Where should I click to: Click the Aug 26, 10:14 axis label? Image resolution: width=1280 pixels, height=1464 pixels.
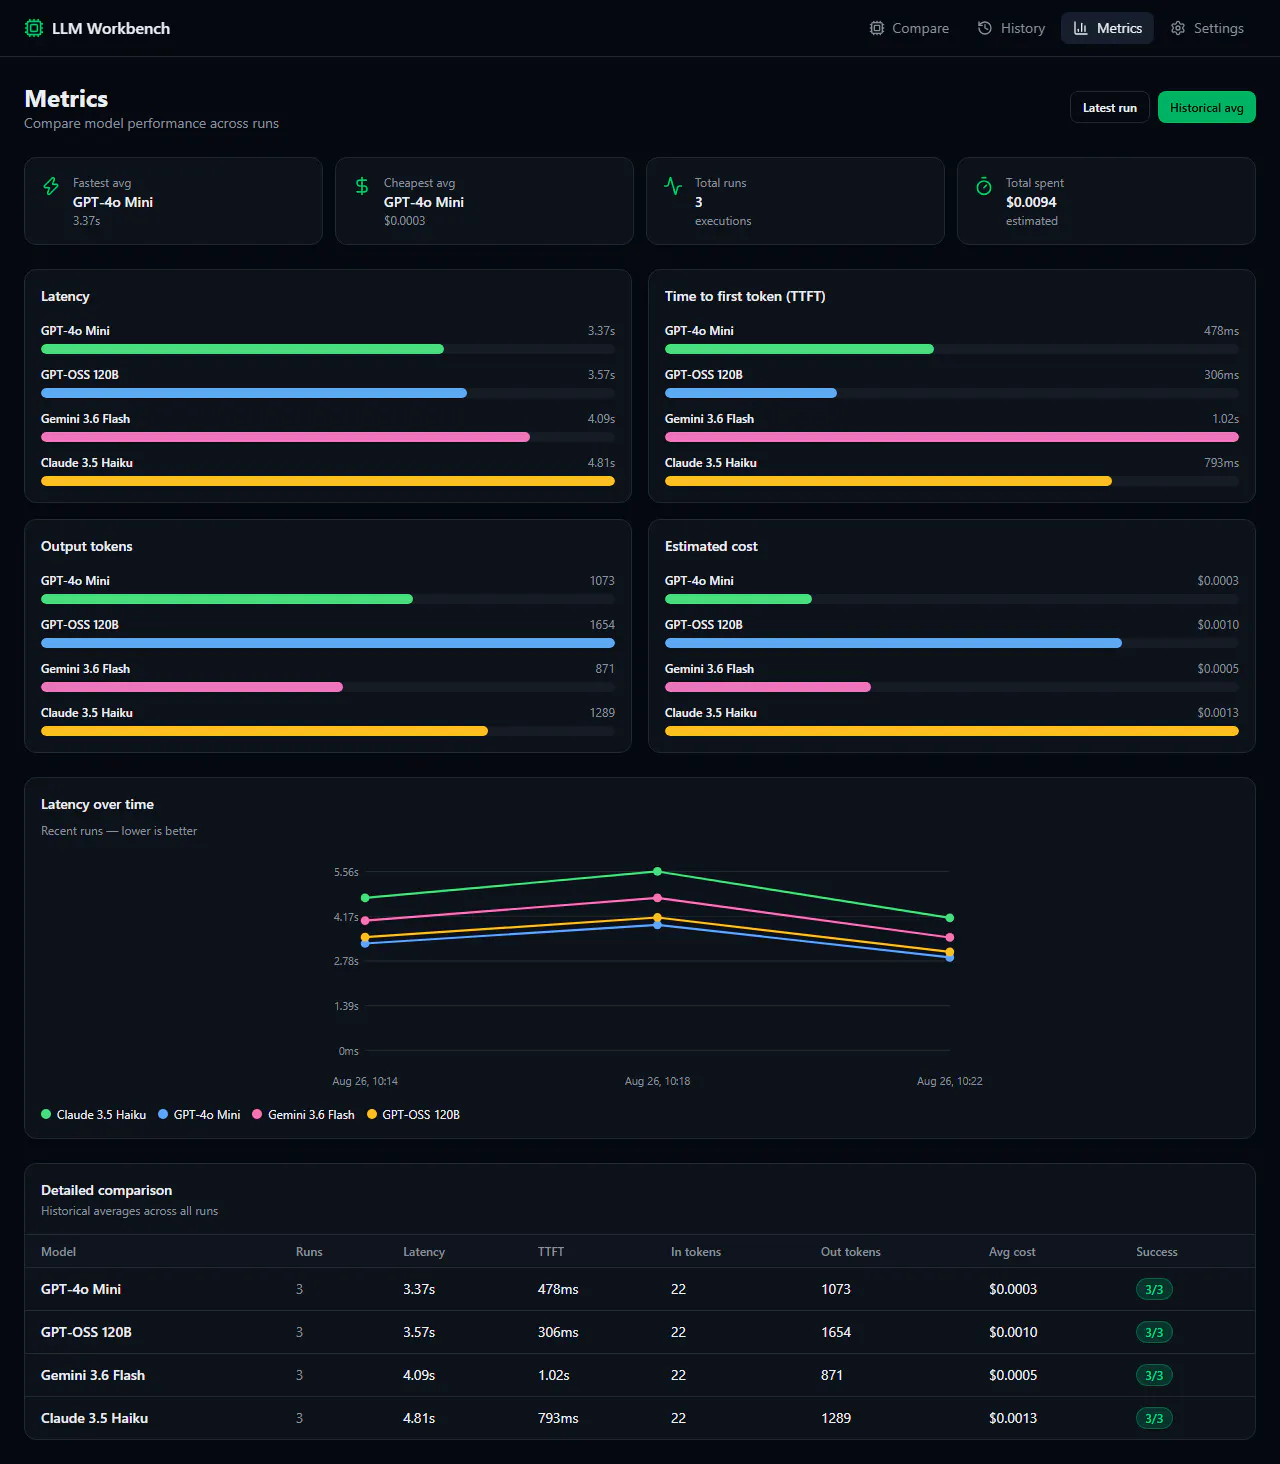click(365, 1081)
